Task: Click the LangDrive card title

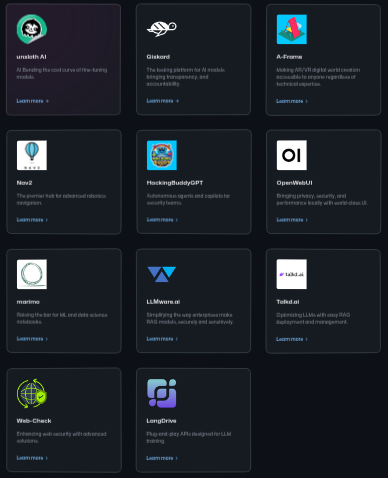Action: 161,421
